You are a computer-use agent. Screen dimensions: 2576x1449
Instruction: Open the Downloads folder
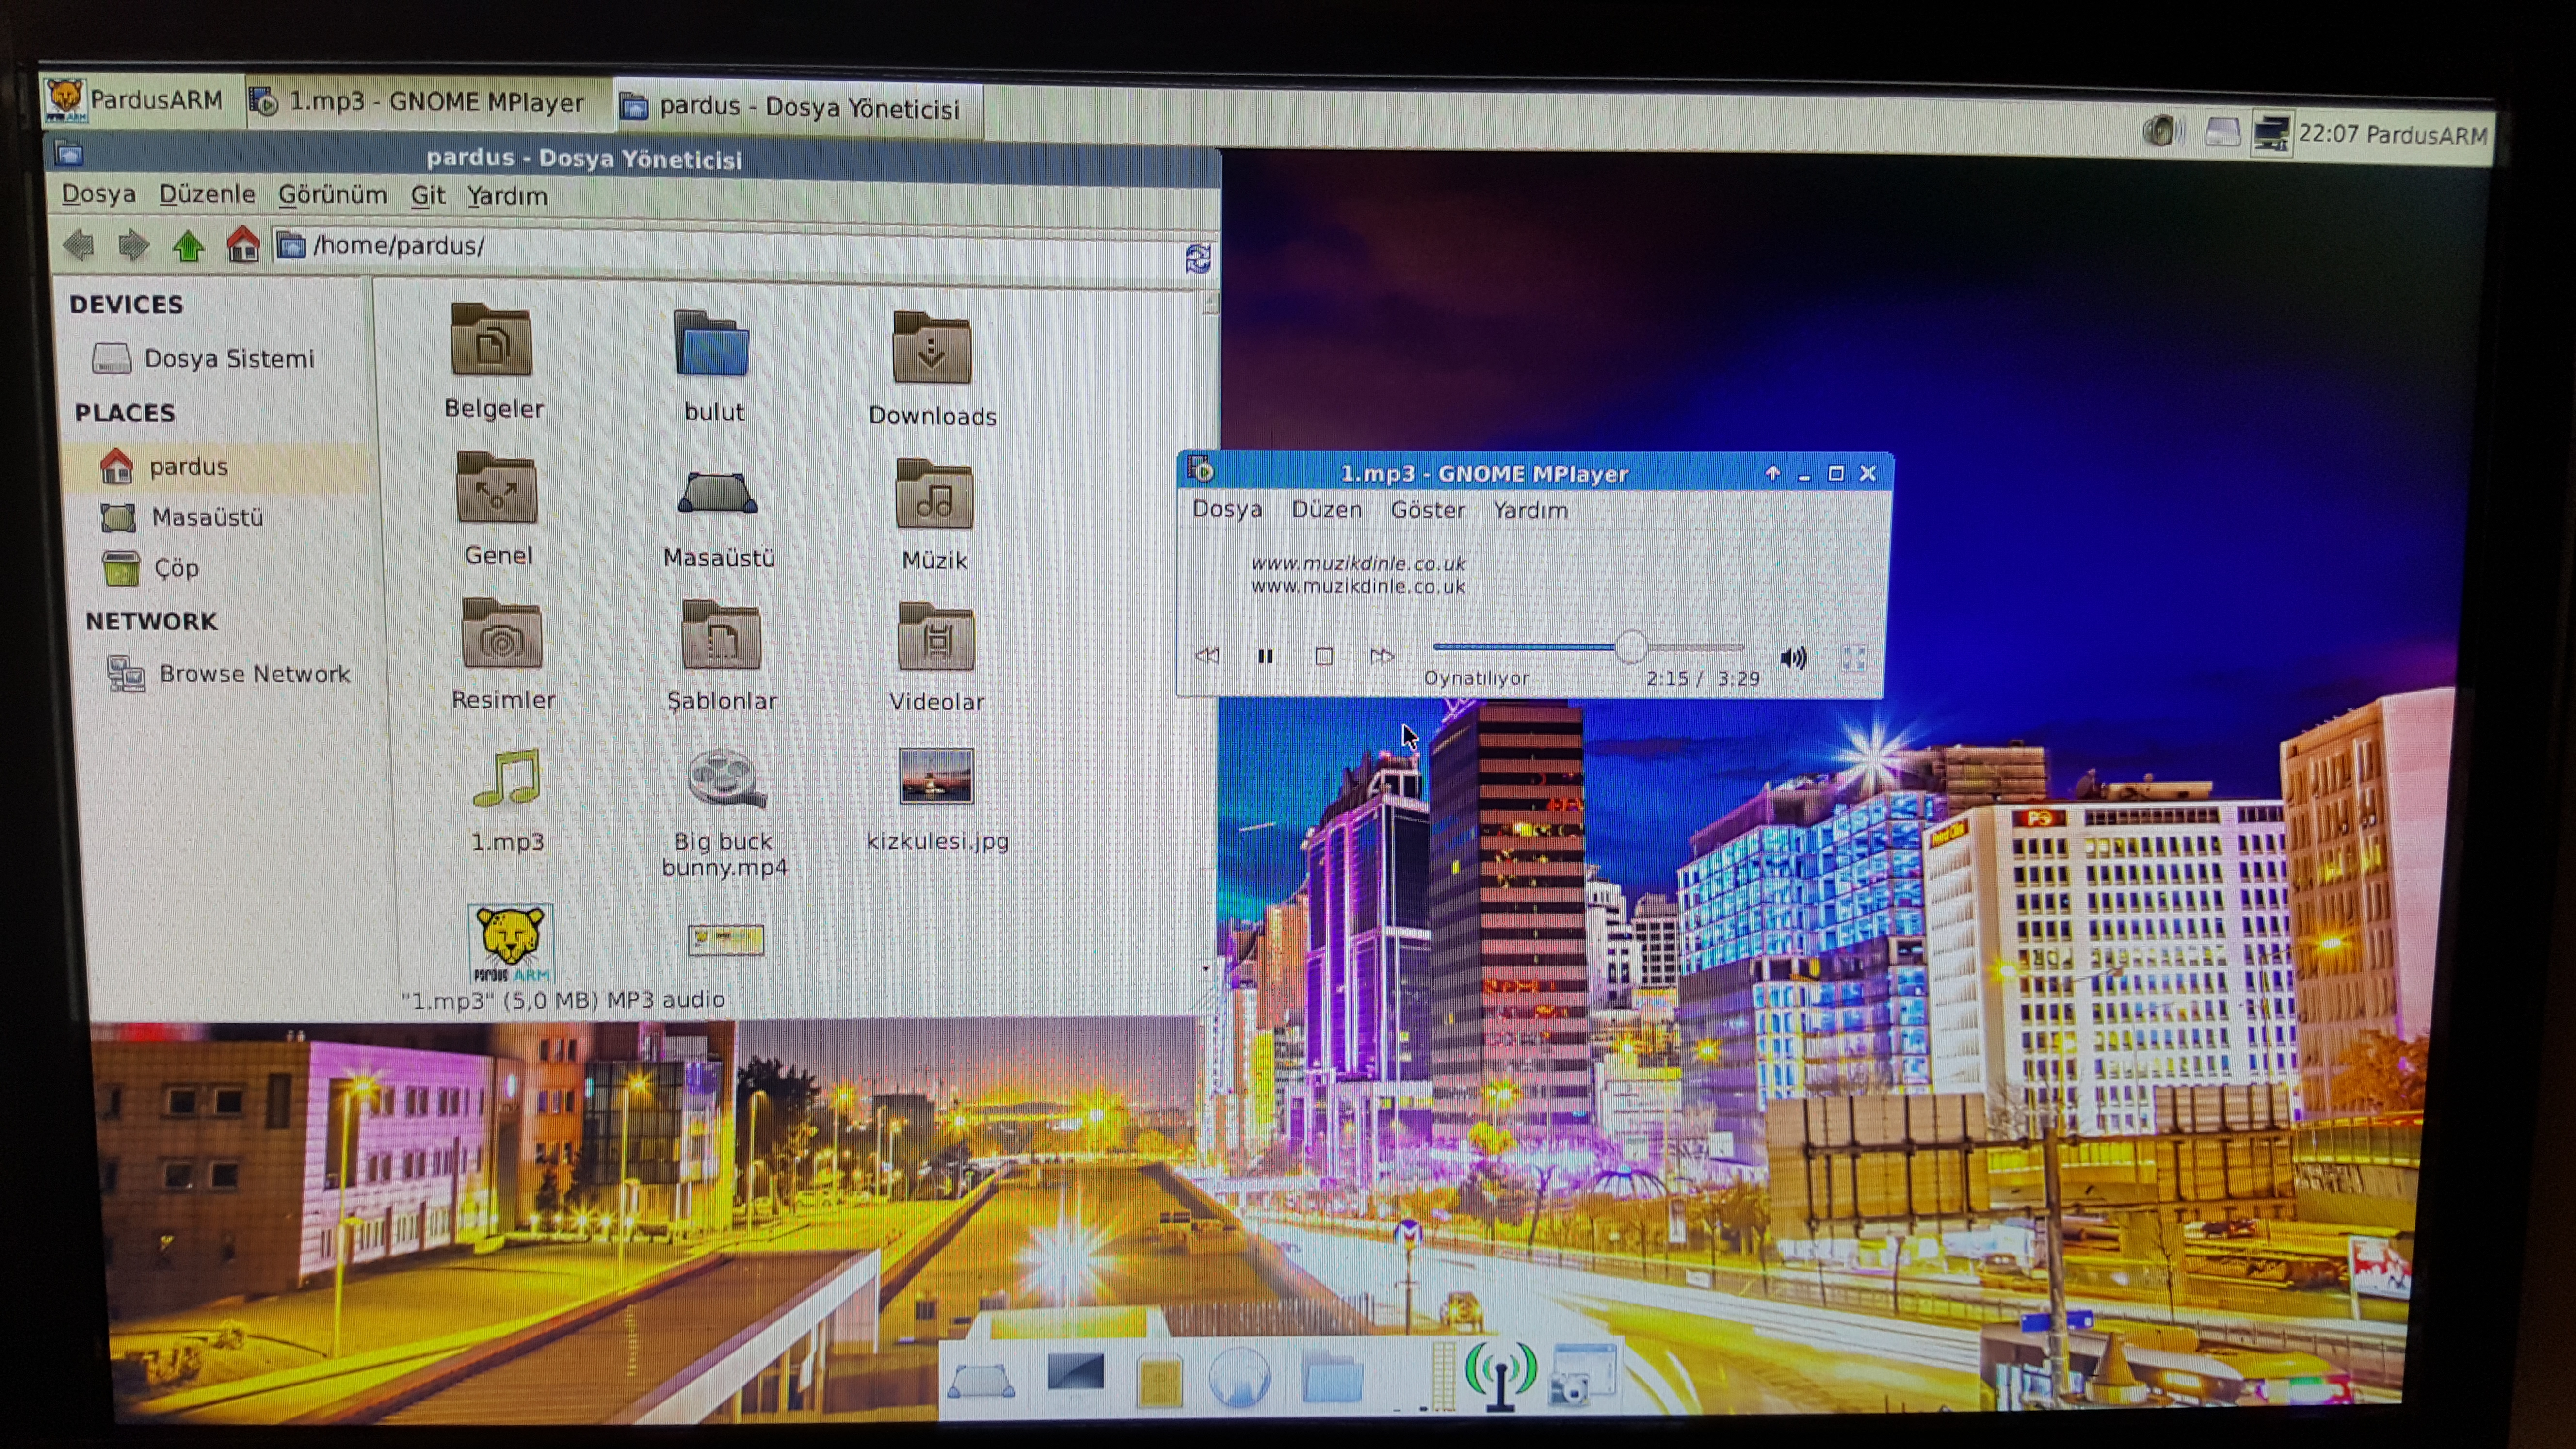point(932,370)
